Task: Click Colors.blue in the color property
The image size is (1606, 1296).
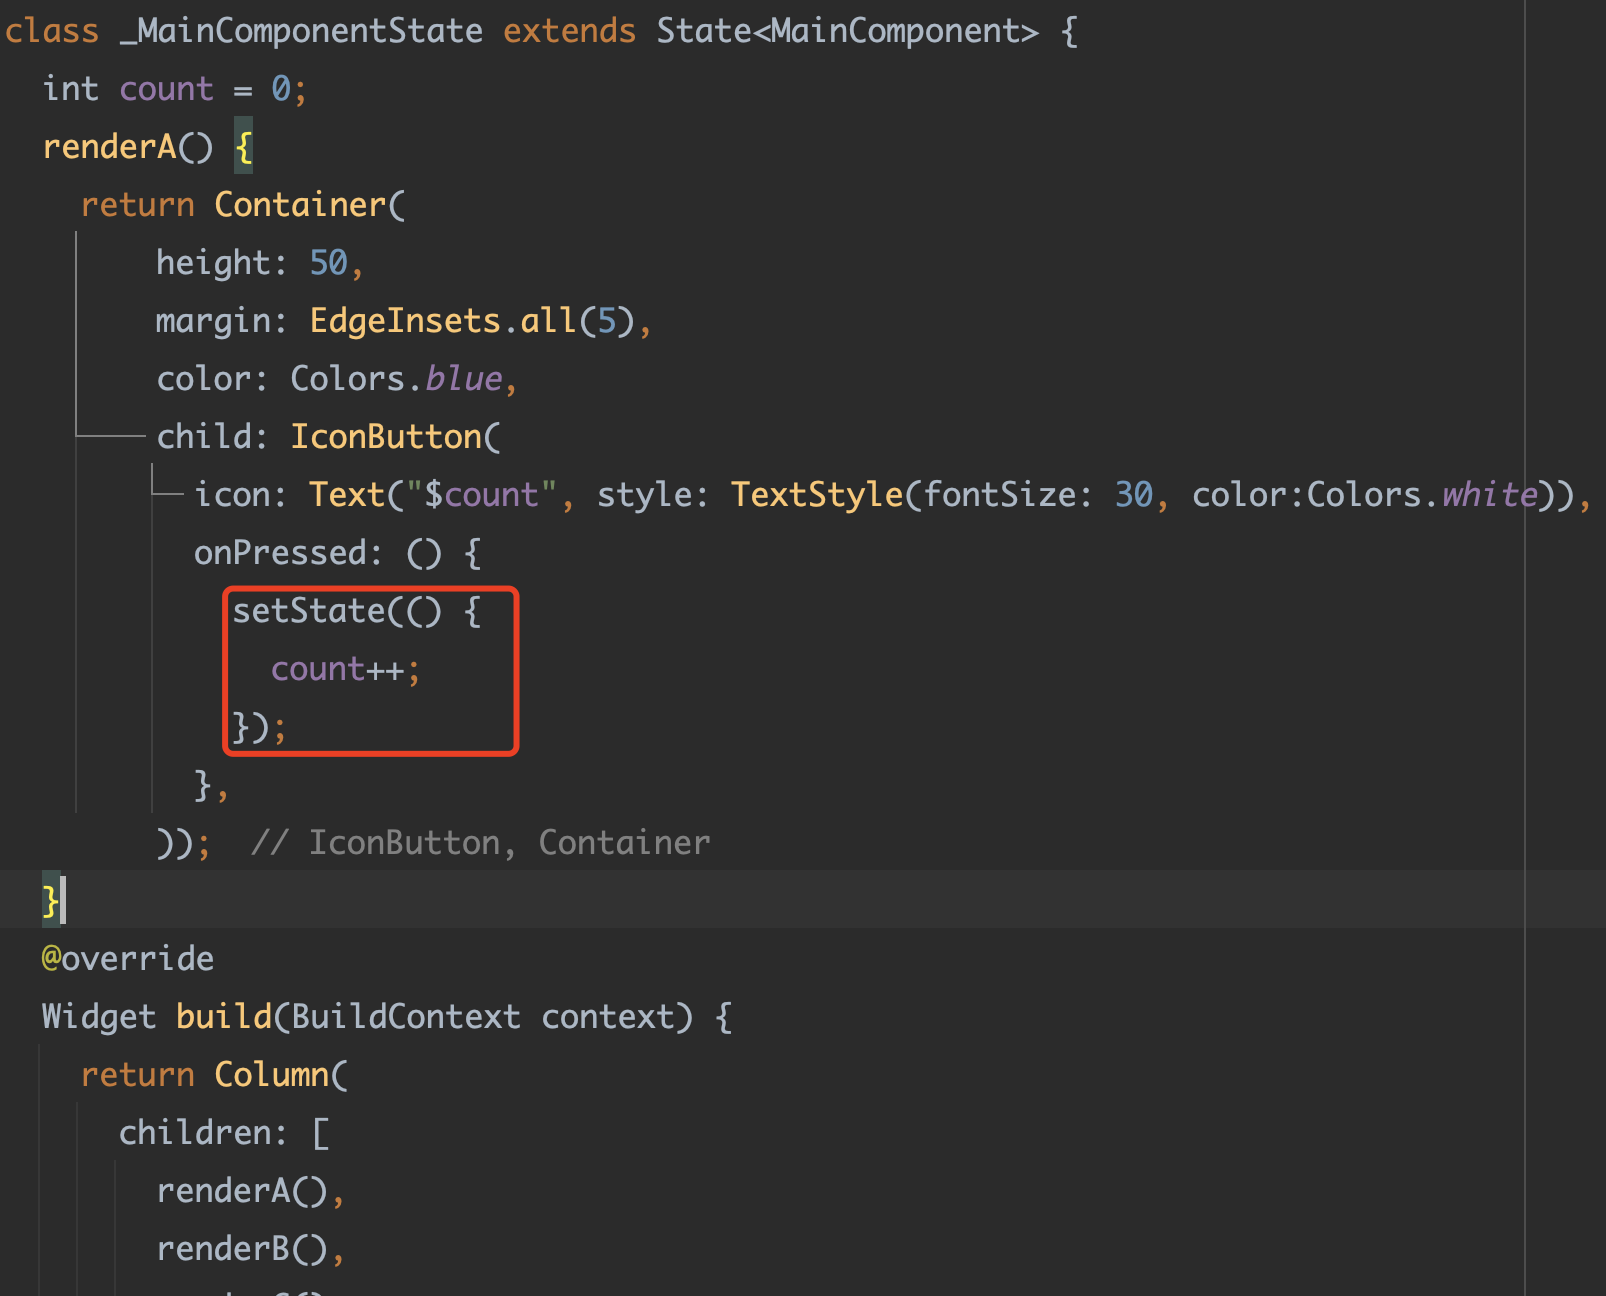Action: coord(395,378)
